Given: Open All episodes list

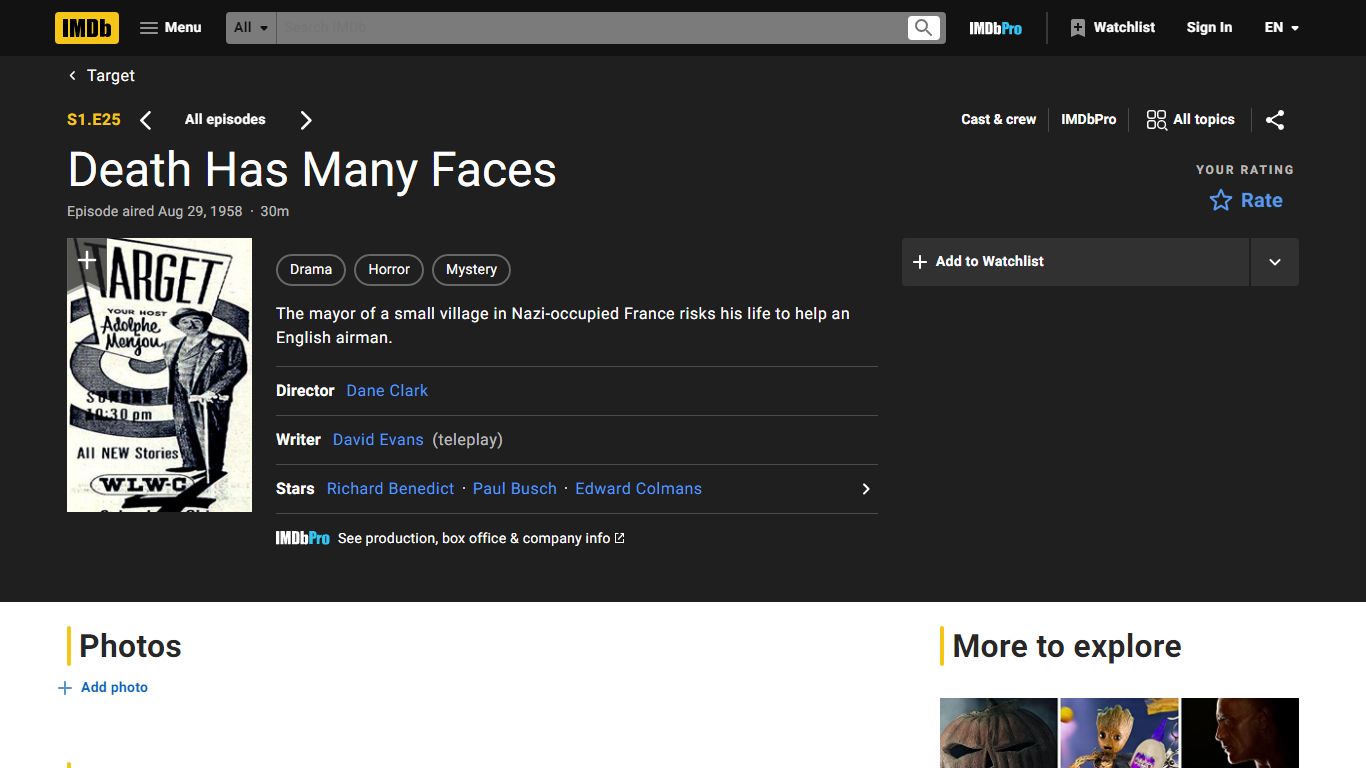Looking at the screenshot, I should [x=225, y=119].
